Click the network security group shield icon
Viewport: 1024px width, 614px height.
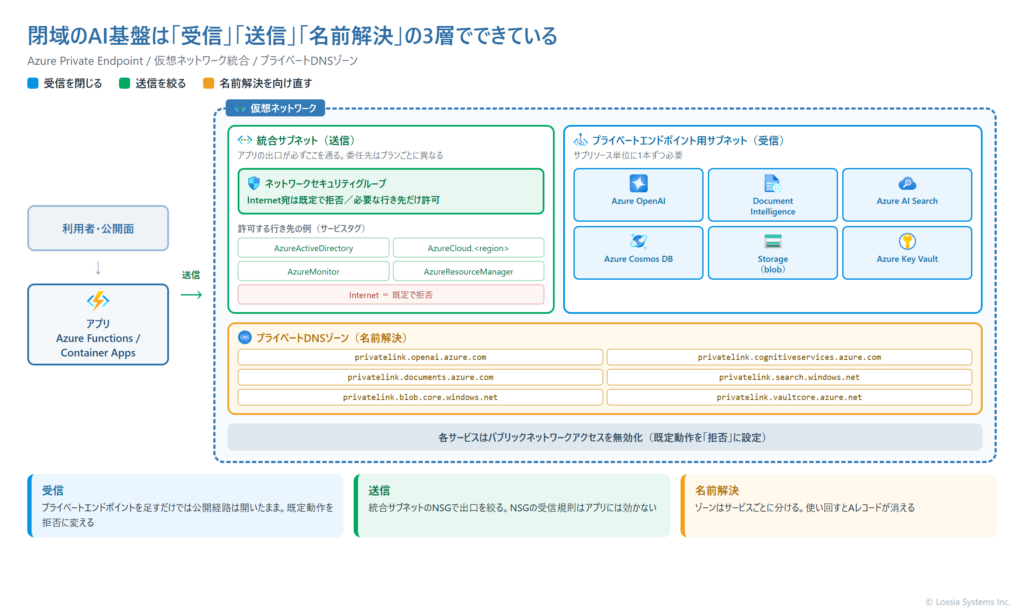tap(254, 184)
